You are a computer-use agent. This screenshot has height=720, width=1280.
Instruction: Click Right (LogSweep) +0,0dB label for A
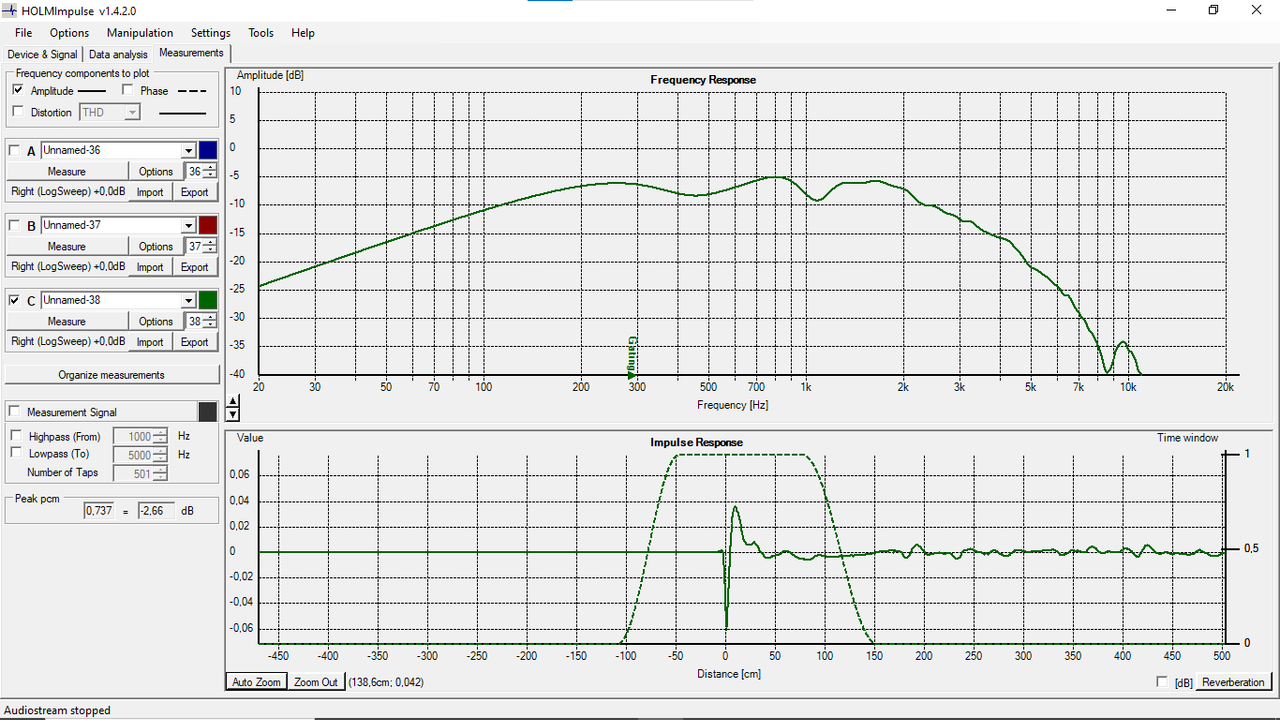[68, 191]
